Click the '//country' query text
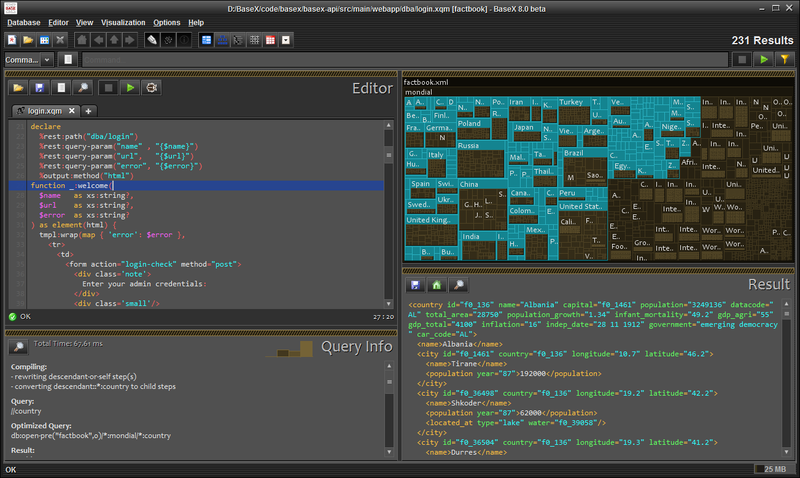Viewport: 800px width, 478px height. tap(26, 411)
